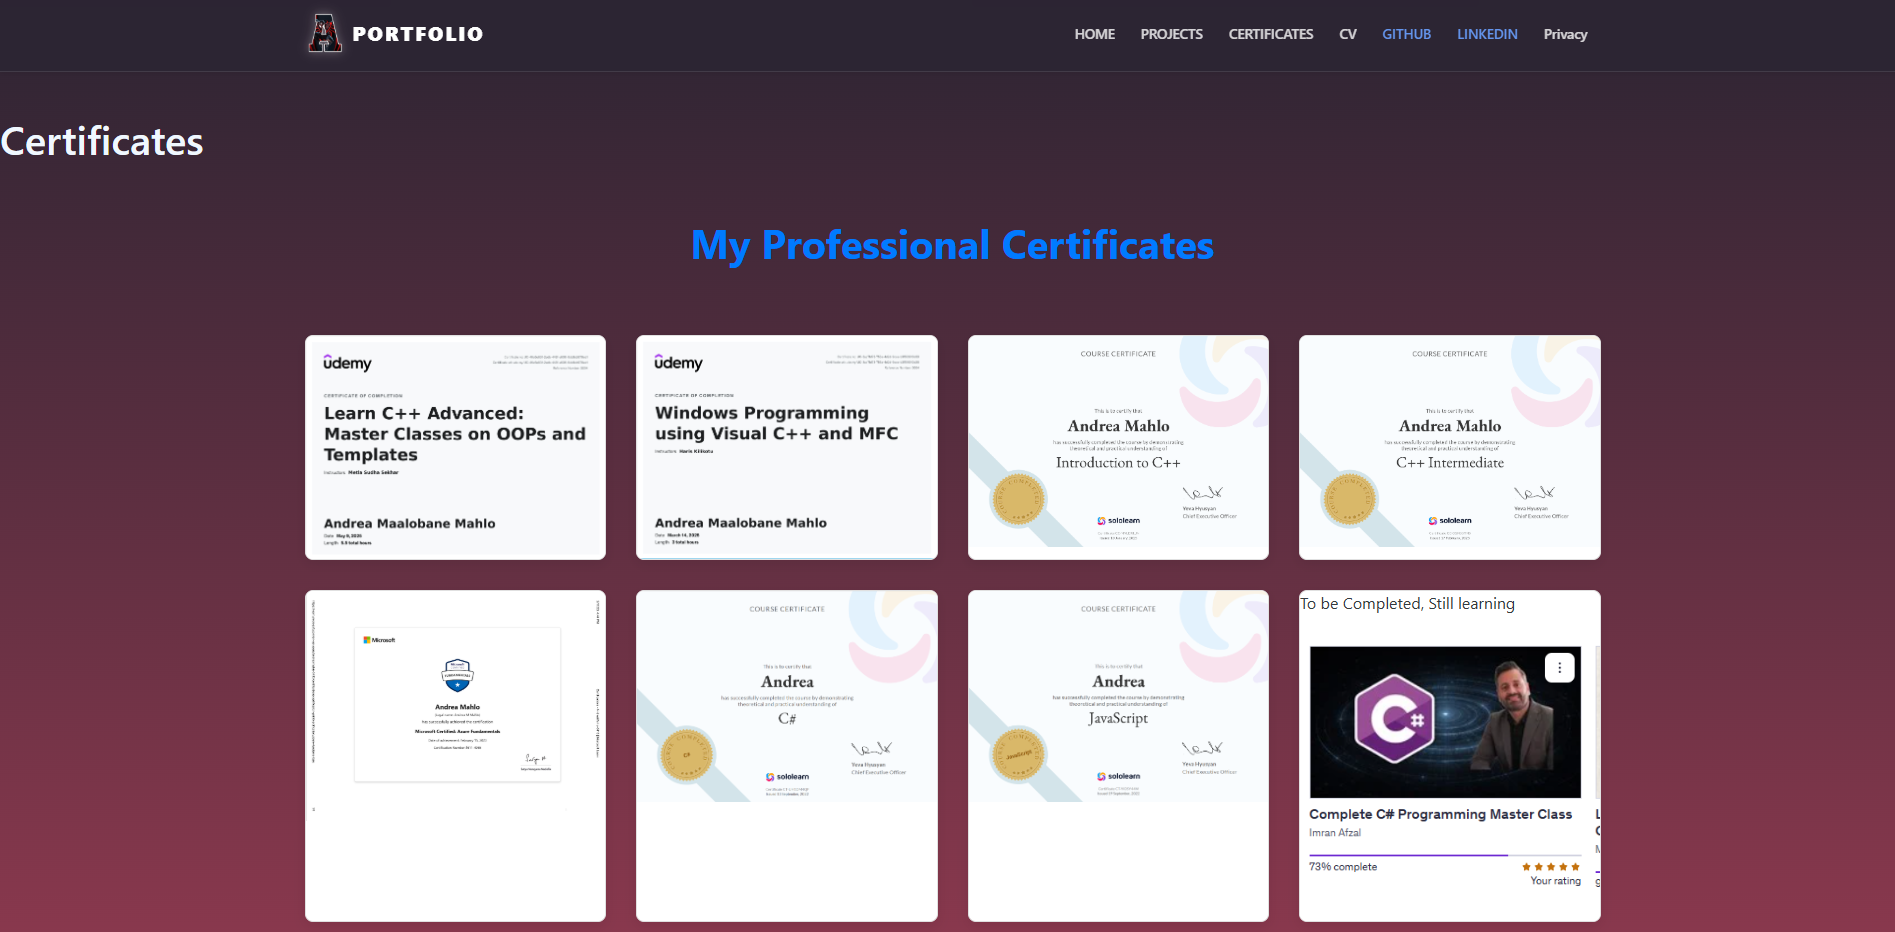Click the gold seal on Introduction to C++ certificate
The height and width of the screenshot is (932, 1895).
[1019, 498]
